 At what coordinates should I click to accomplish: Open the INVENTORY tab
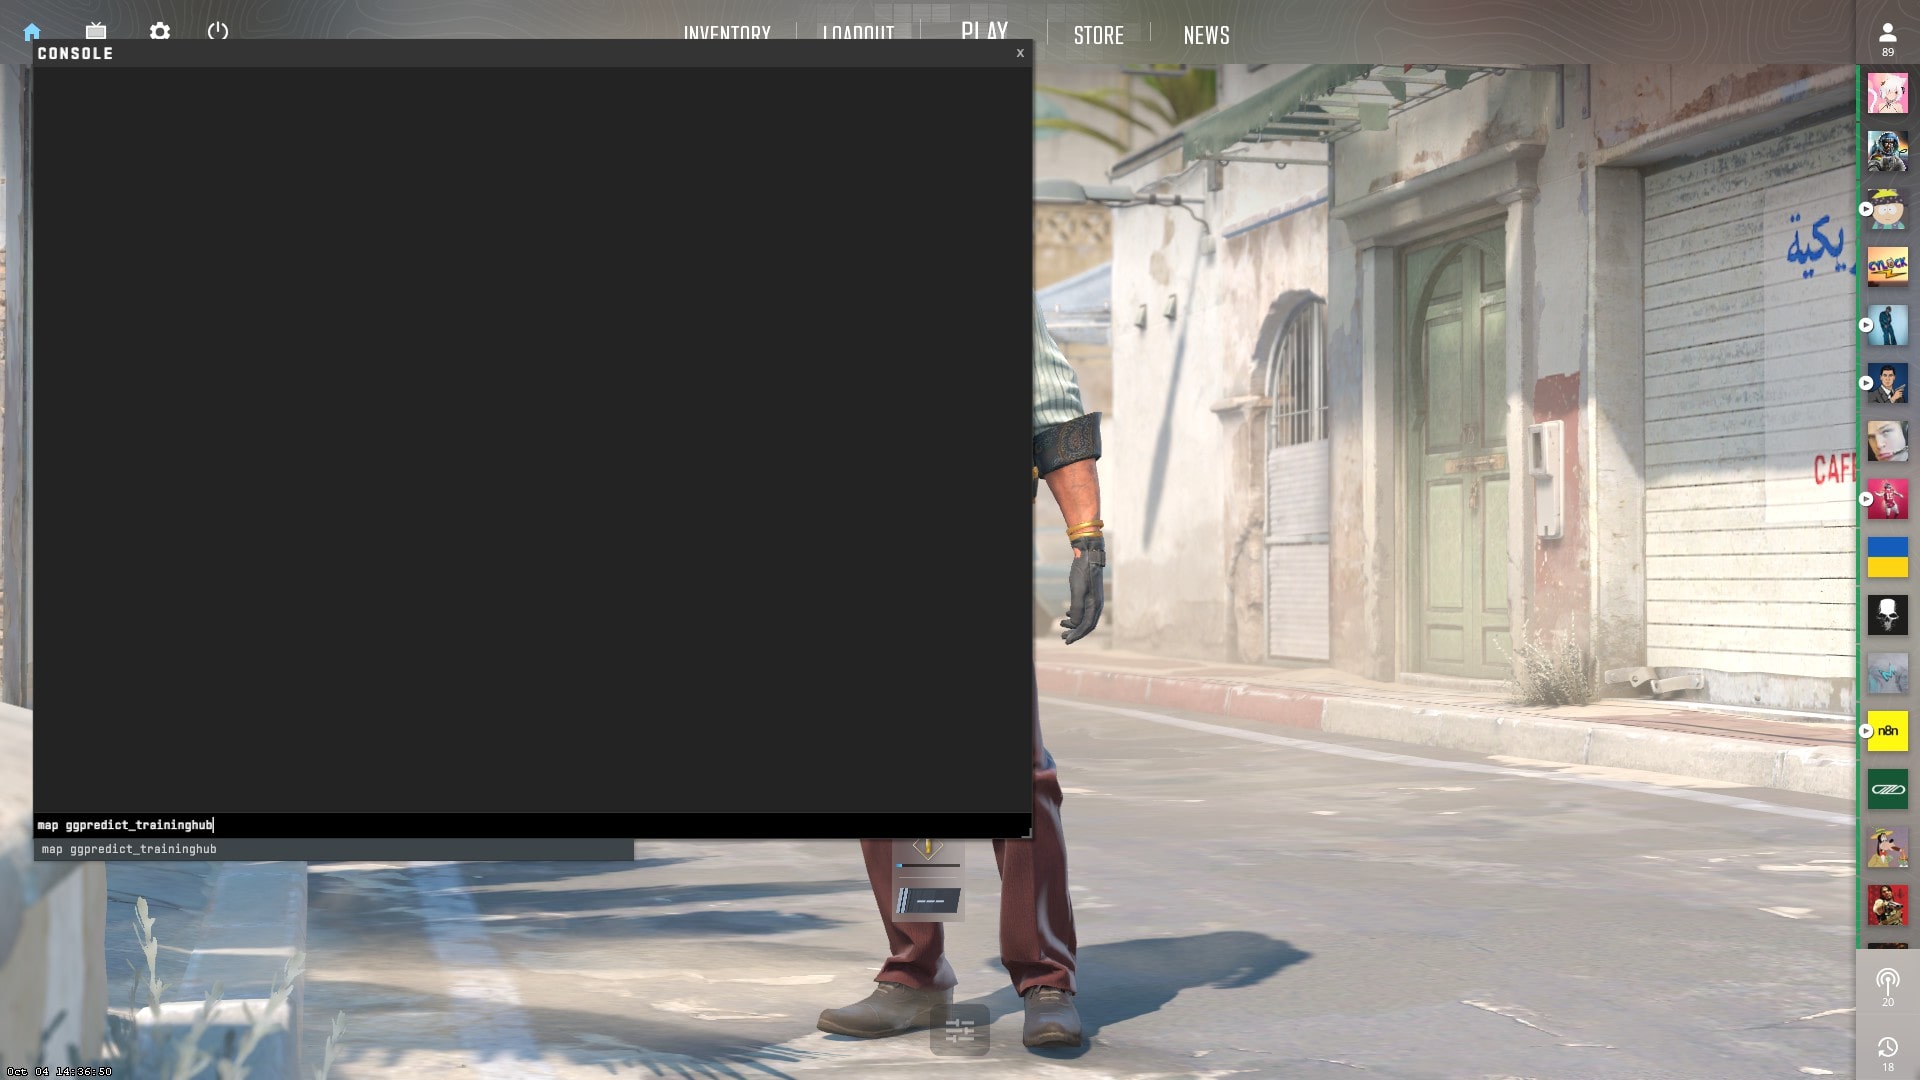click(x=725, y=33)
